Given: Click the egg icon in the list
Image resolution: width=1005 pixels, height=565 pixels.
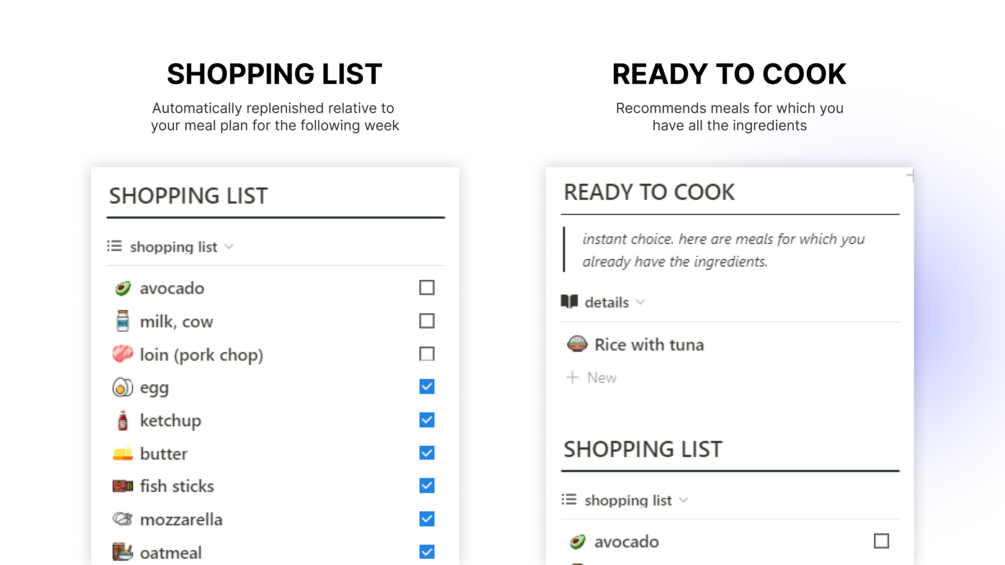Looking at the screenshot, I should coord(122,387).
